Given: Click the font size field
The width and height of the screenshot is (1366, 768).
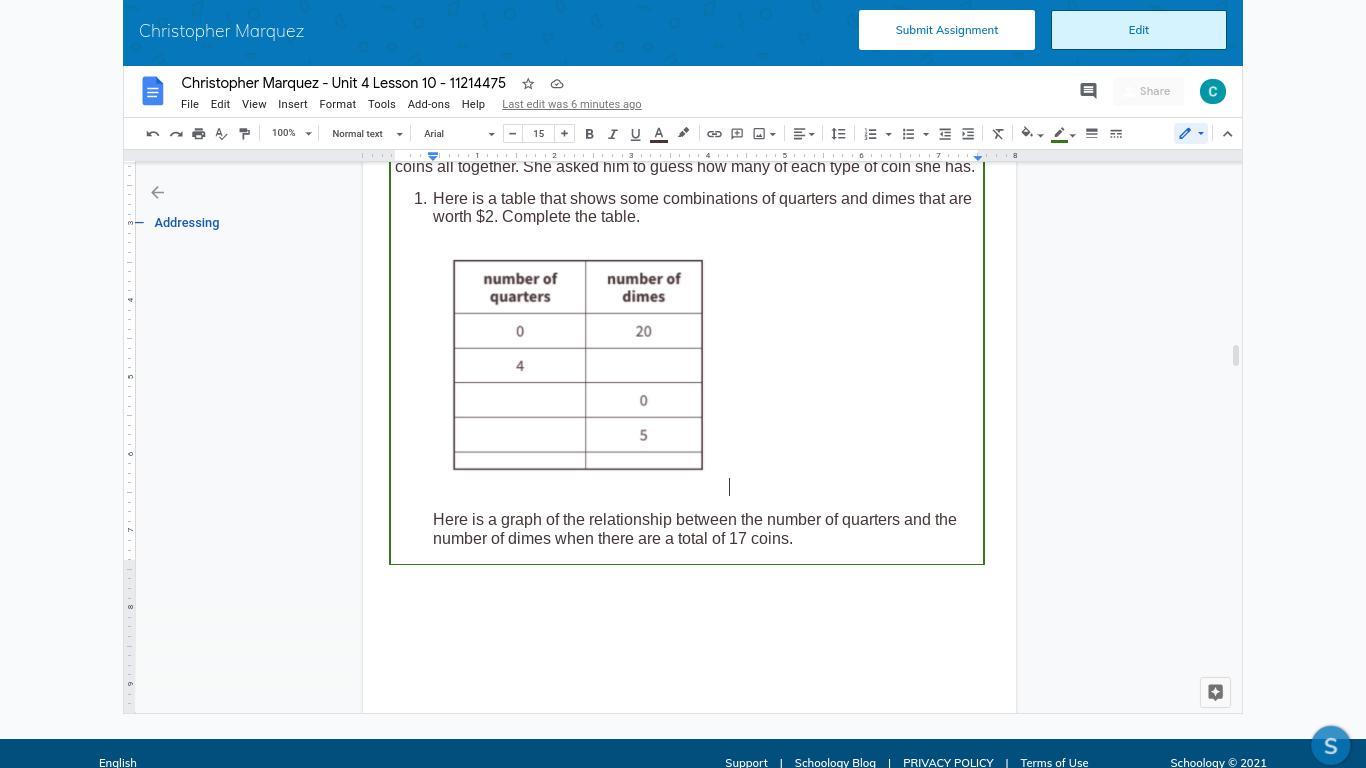Looking at the screenshot, I should click(x=539, y=134).
